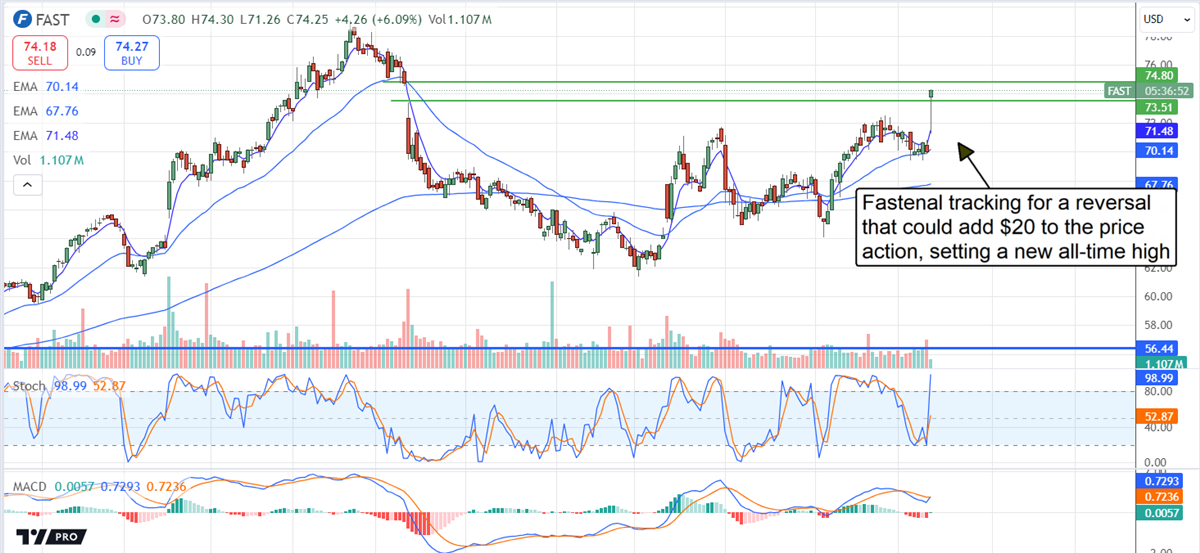
Task: Select the EMA 67.76 indicator legend
Action: 46,111
